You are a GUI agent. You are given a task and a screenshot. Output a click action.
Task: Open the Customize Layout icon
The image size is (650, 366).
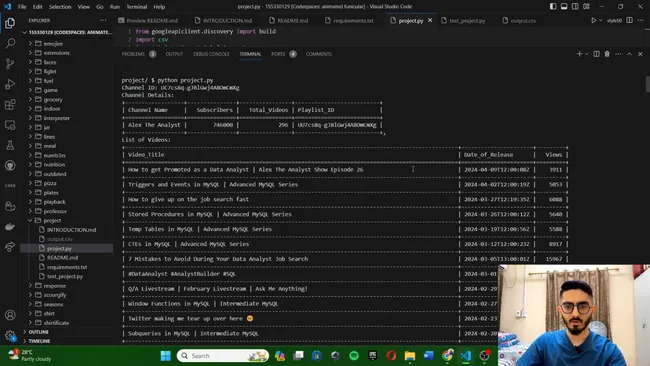(x=586, y=7)
